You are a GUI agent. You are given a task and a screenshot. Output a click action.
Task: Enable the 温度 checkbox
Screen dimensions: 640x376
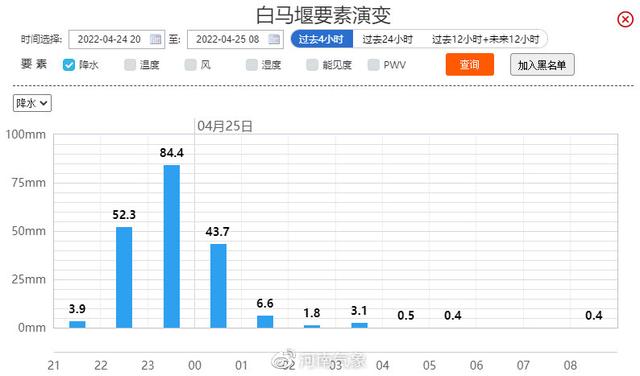[130, 65]
